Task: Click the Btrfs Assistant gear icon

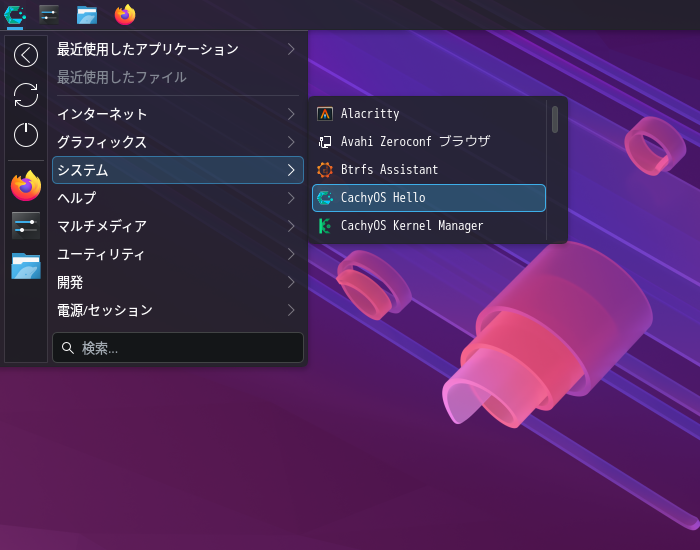Action: [325, 170]
